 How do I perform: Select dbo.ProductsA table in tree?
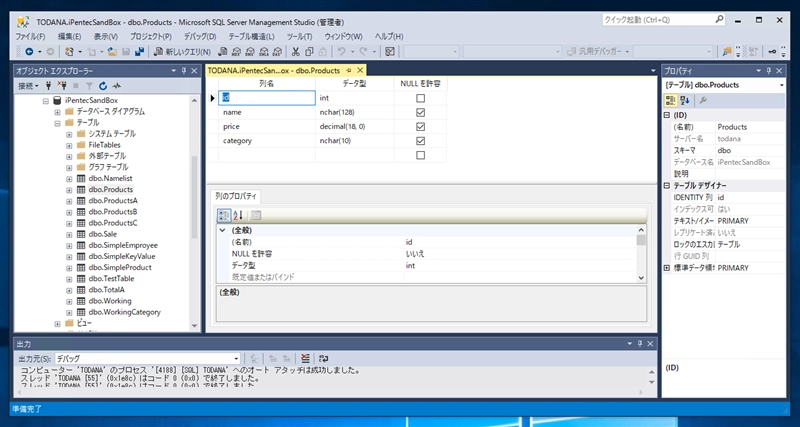point(113,200)
